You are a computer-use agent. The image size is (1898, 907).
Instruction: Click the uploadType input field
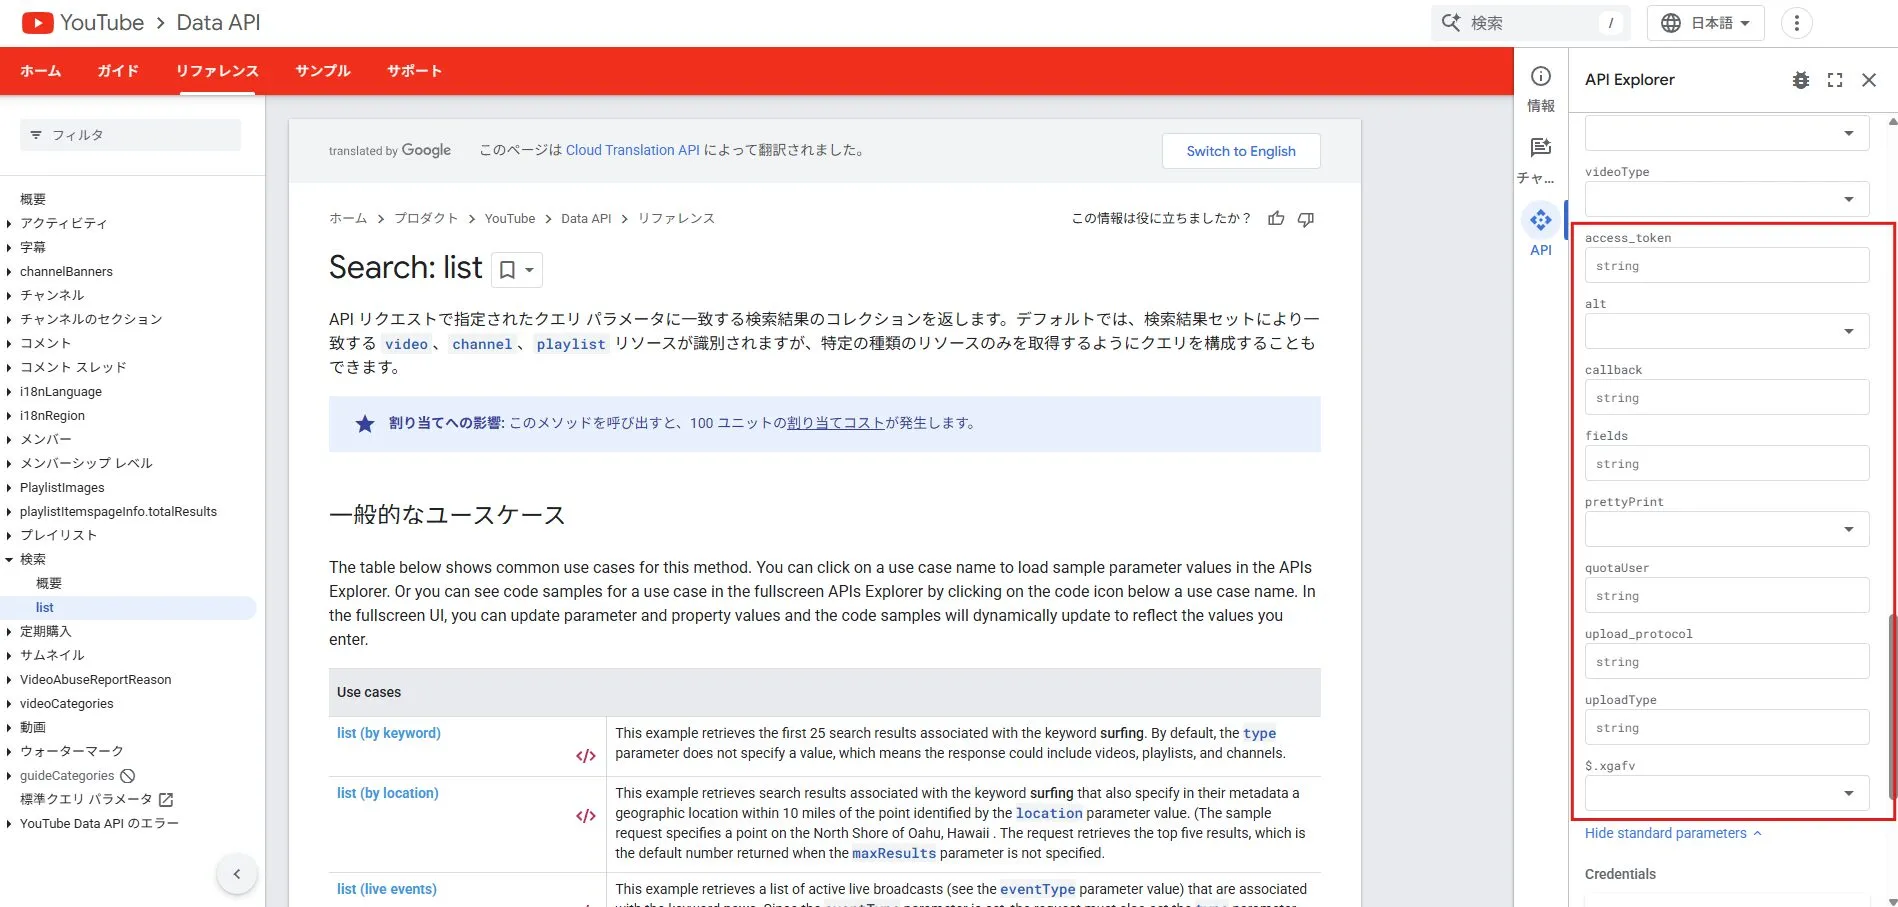(x=1727, y=727)
